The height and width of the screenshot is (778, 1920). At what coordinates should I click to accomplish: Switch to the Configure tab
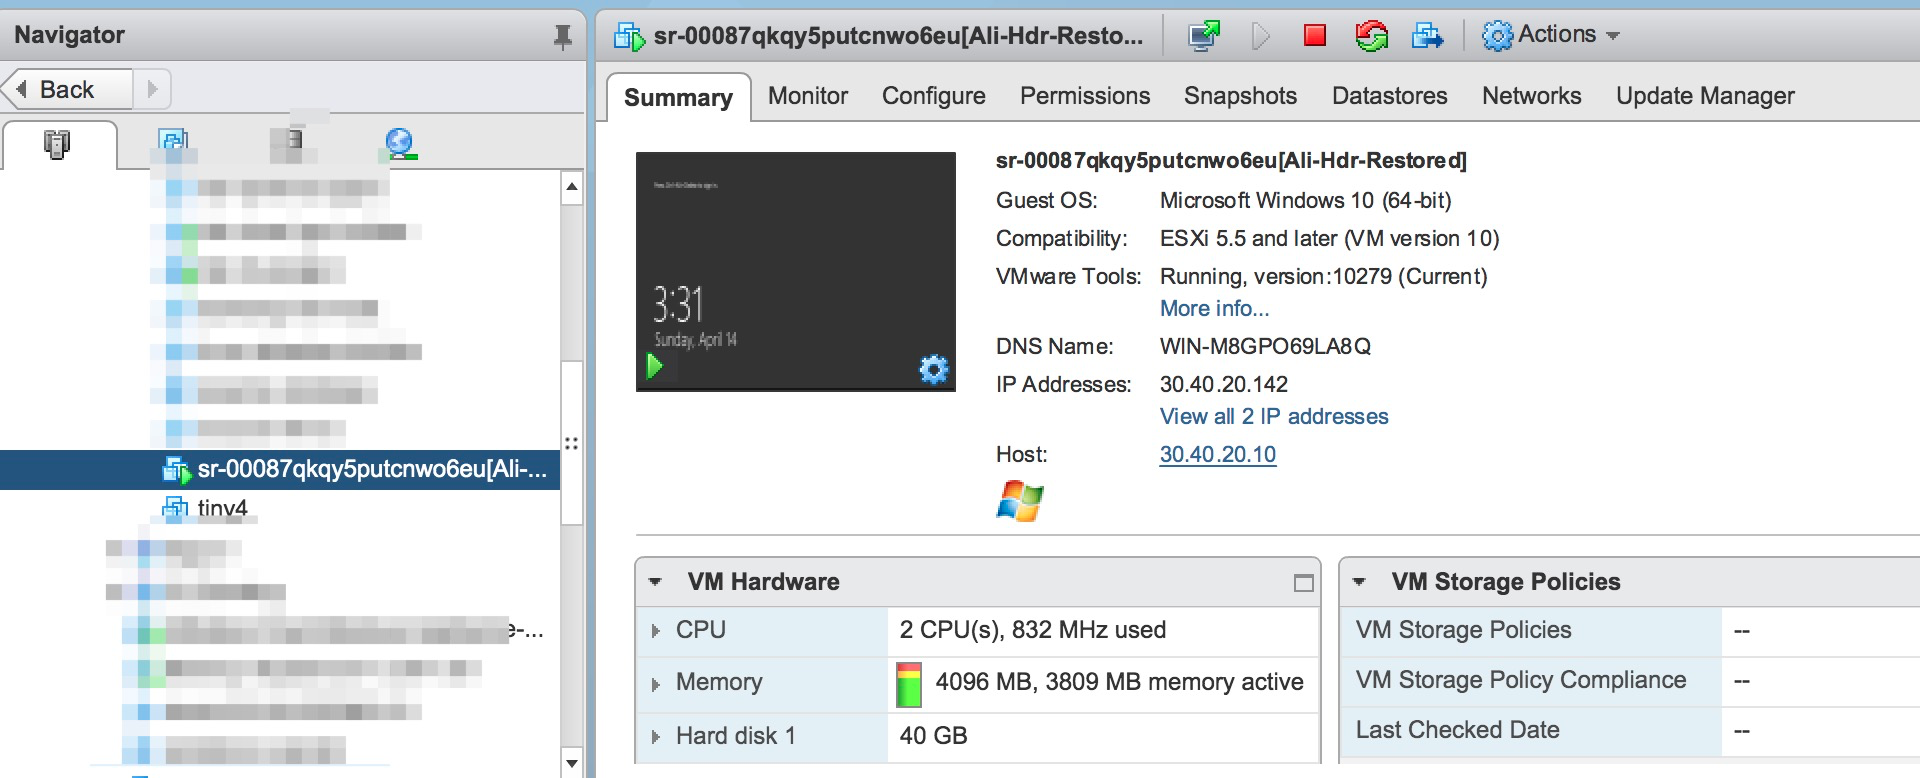pyautogui.click(x=934, y=96)
